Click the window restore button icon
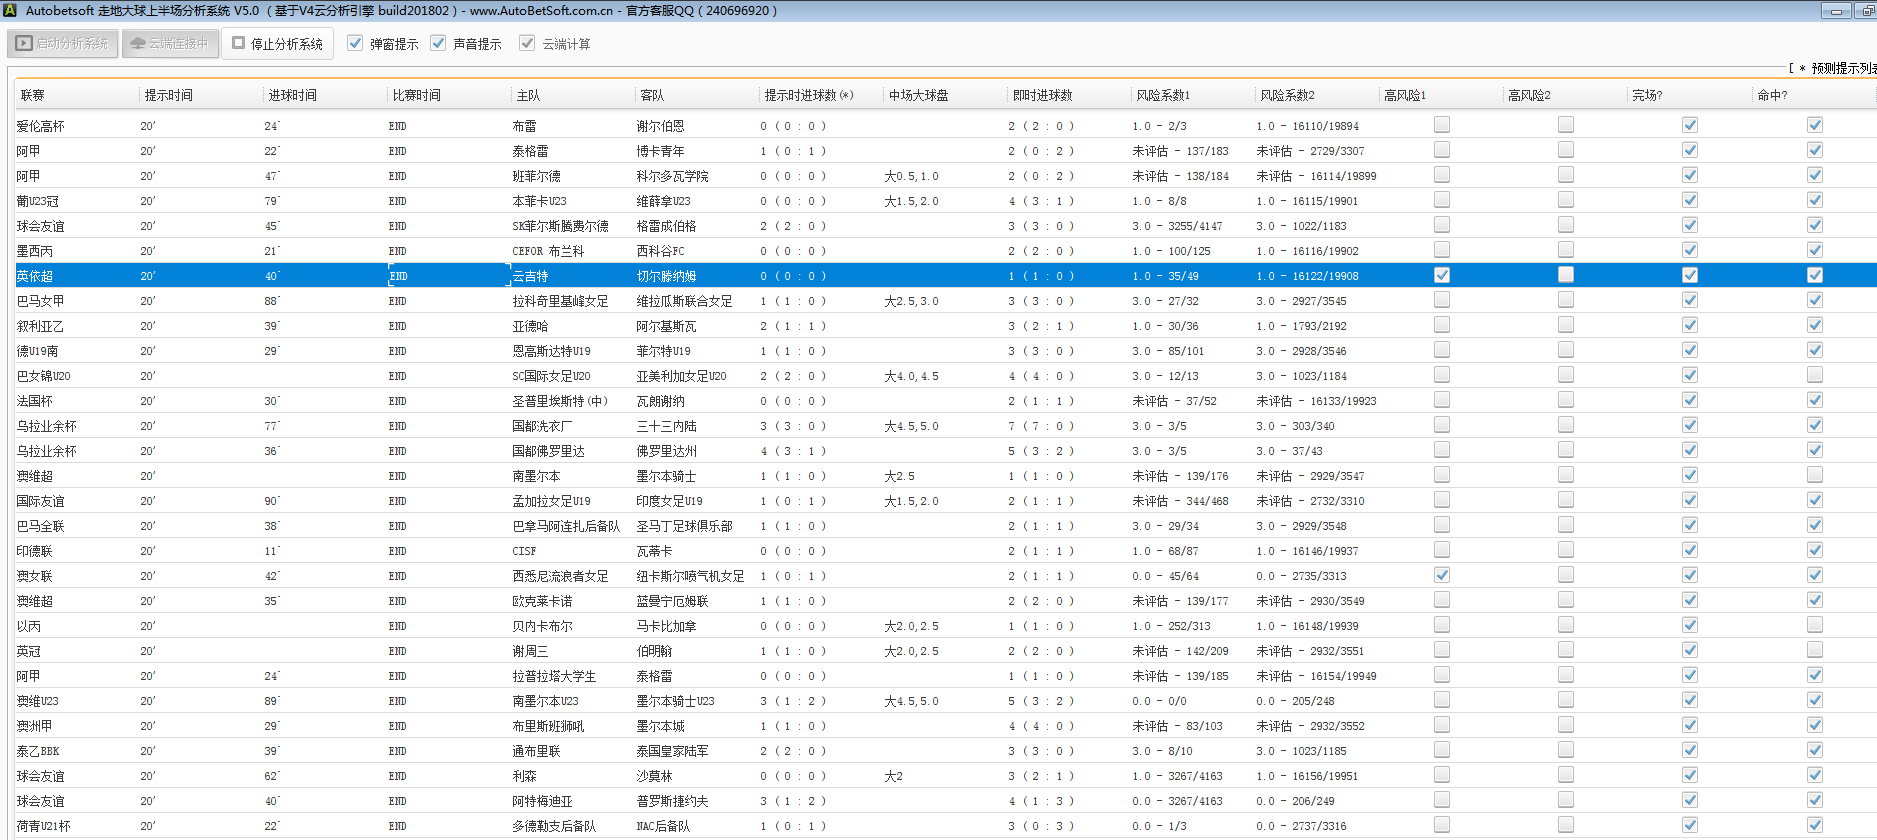Viewport: 1877px width, 840px height. coord(1866,11)
